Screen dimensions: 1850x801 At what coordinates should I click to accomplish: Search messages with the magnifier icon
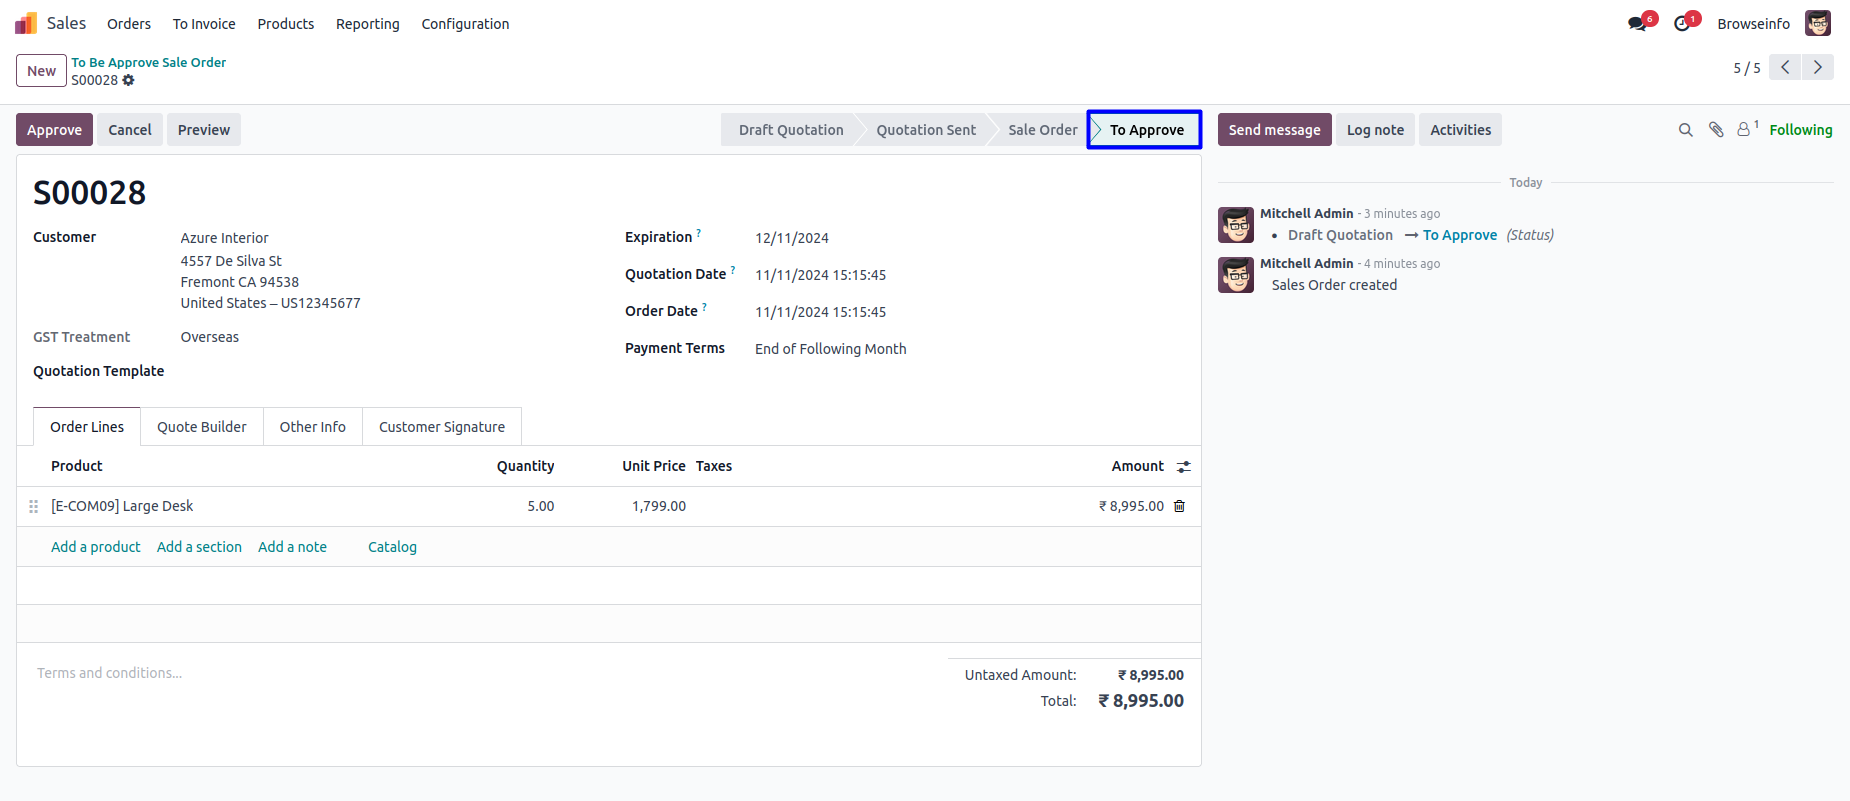click(1685, 130)
